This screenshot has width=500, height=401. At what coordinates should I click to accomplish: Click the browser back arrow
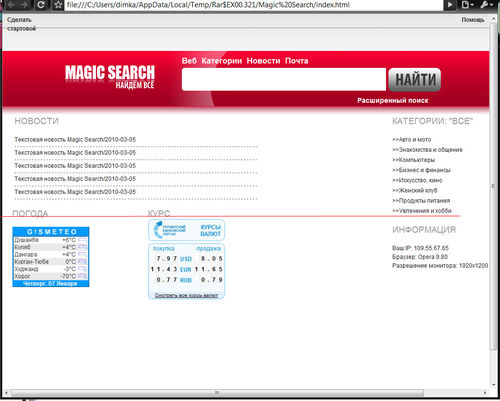pos(11,5)
